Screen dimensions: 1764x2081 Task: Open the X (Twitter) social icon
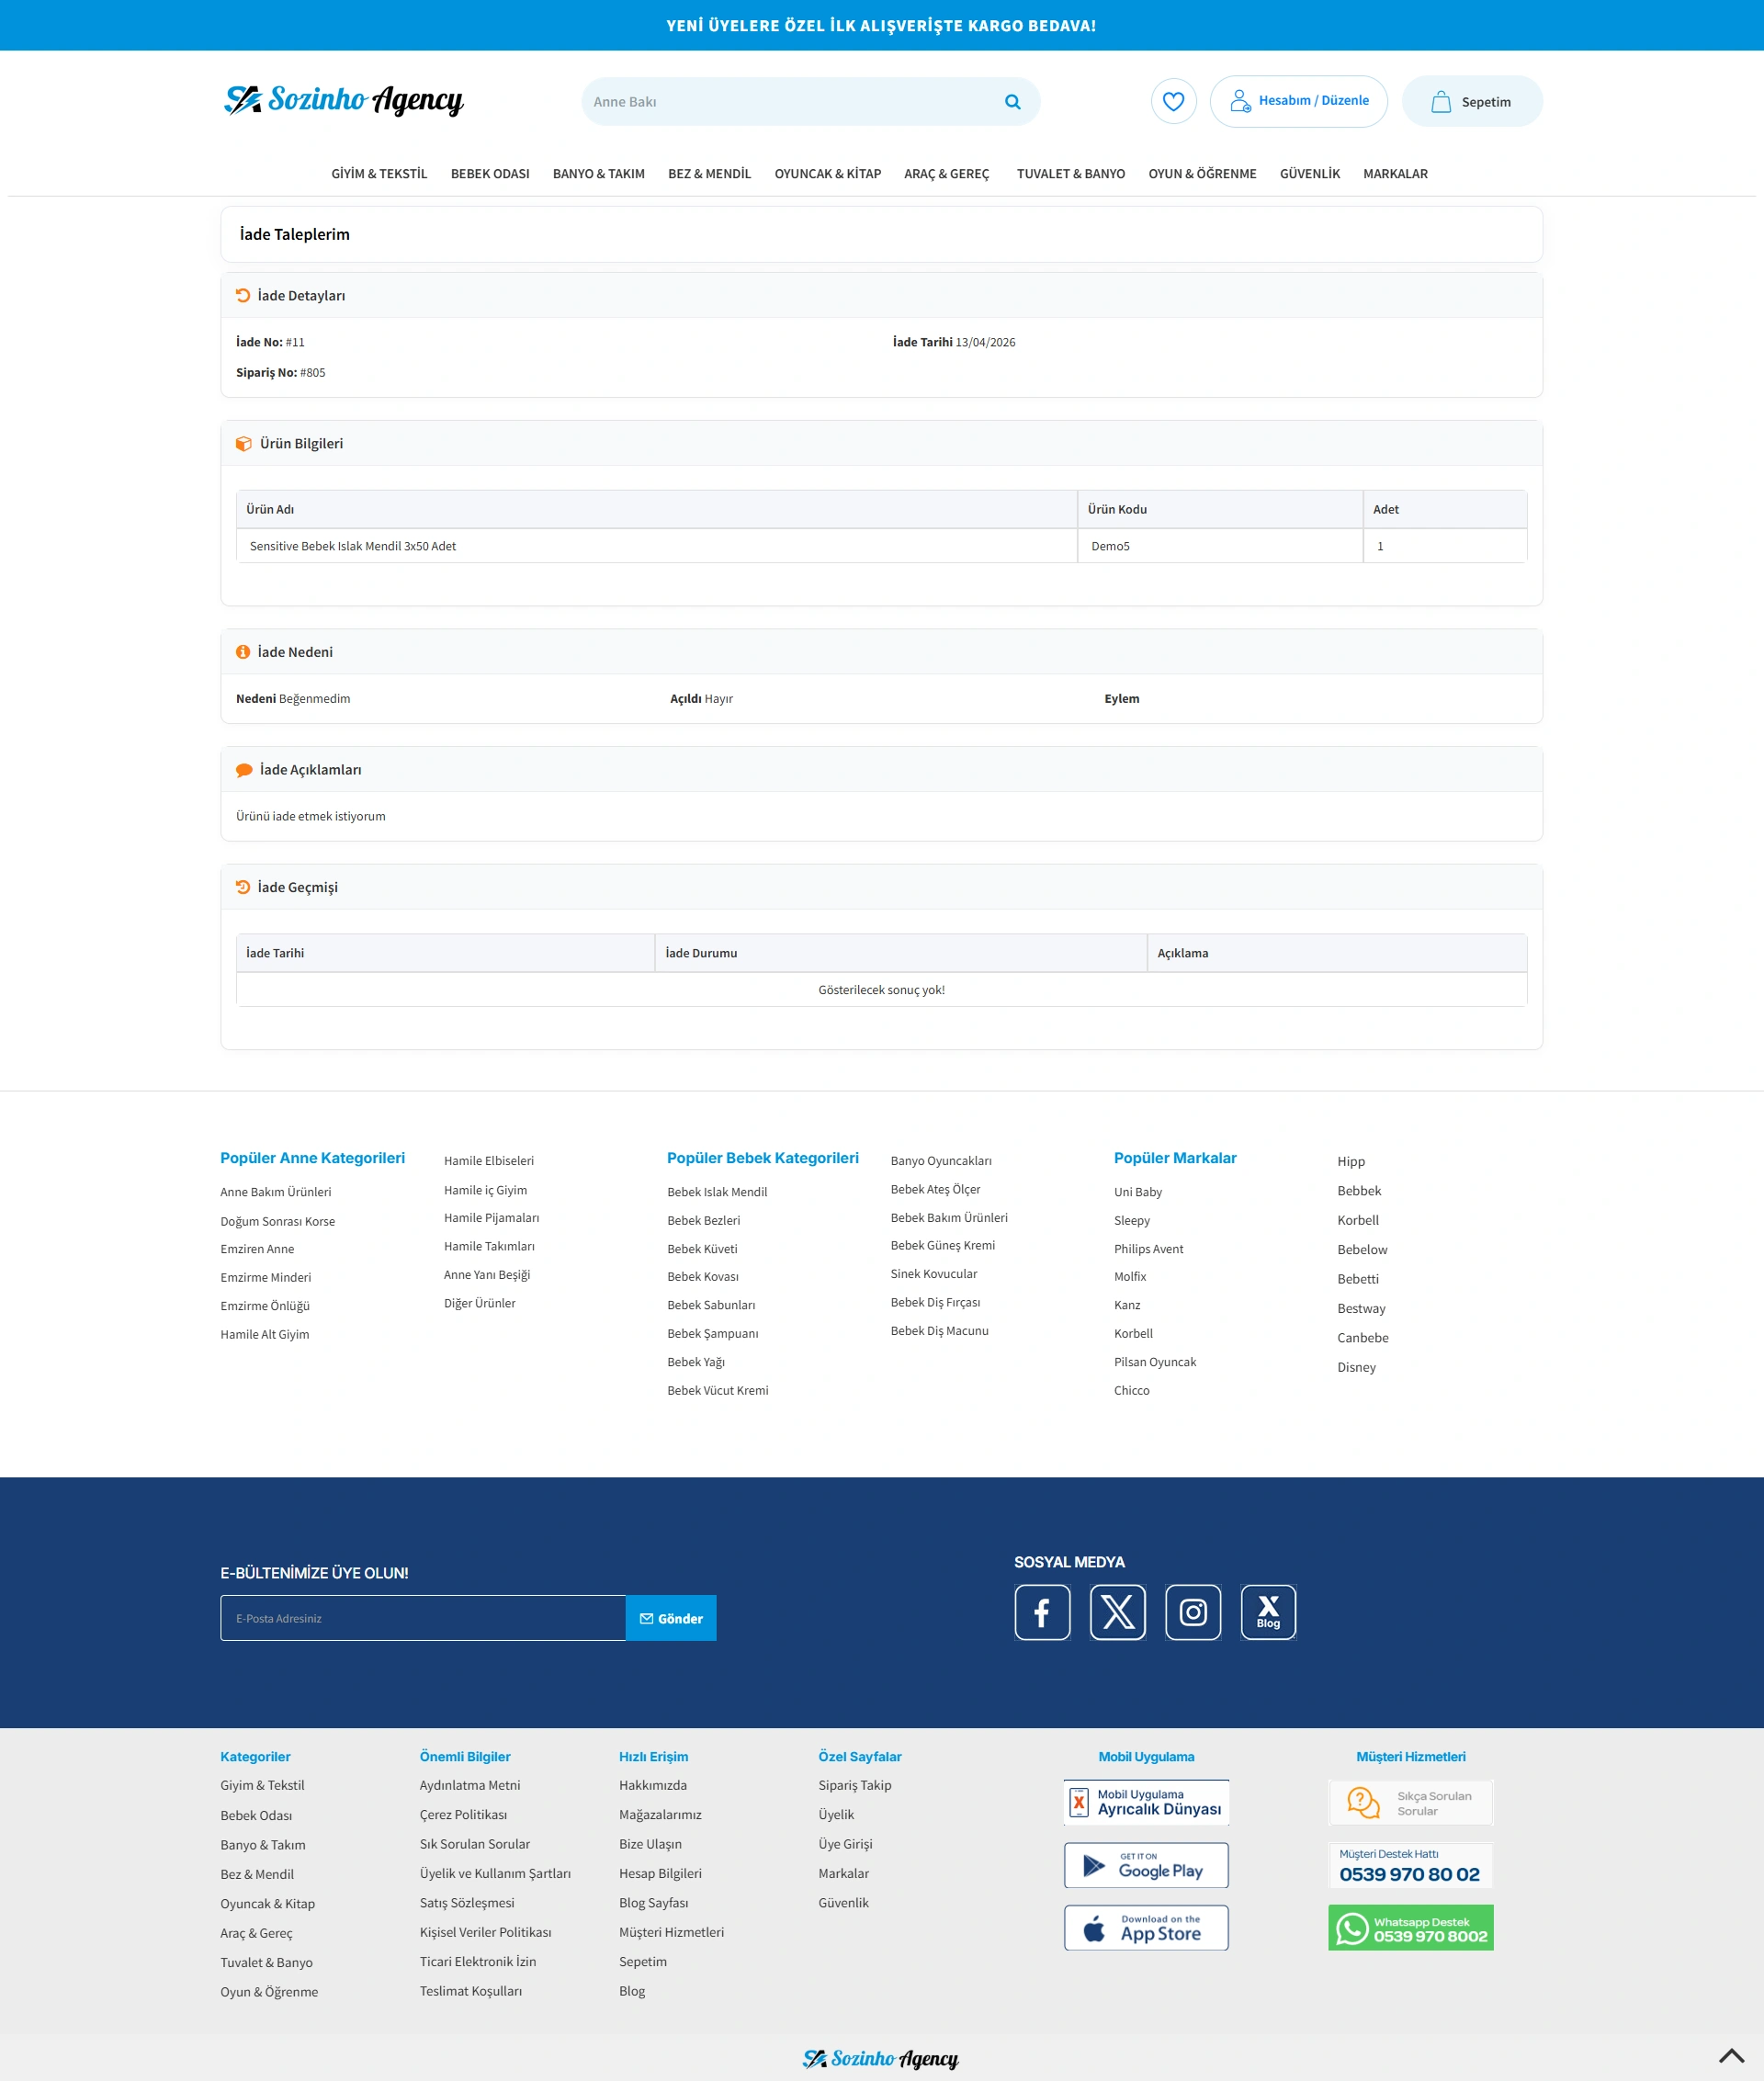(x=1117, y=1612)
